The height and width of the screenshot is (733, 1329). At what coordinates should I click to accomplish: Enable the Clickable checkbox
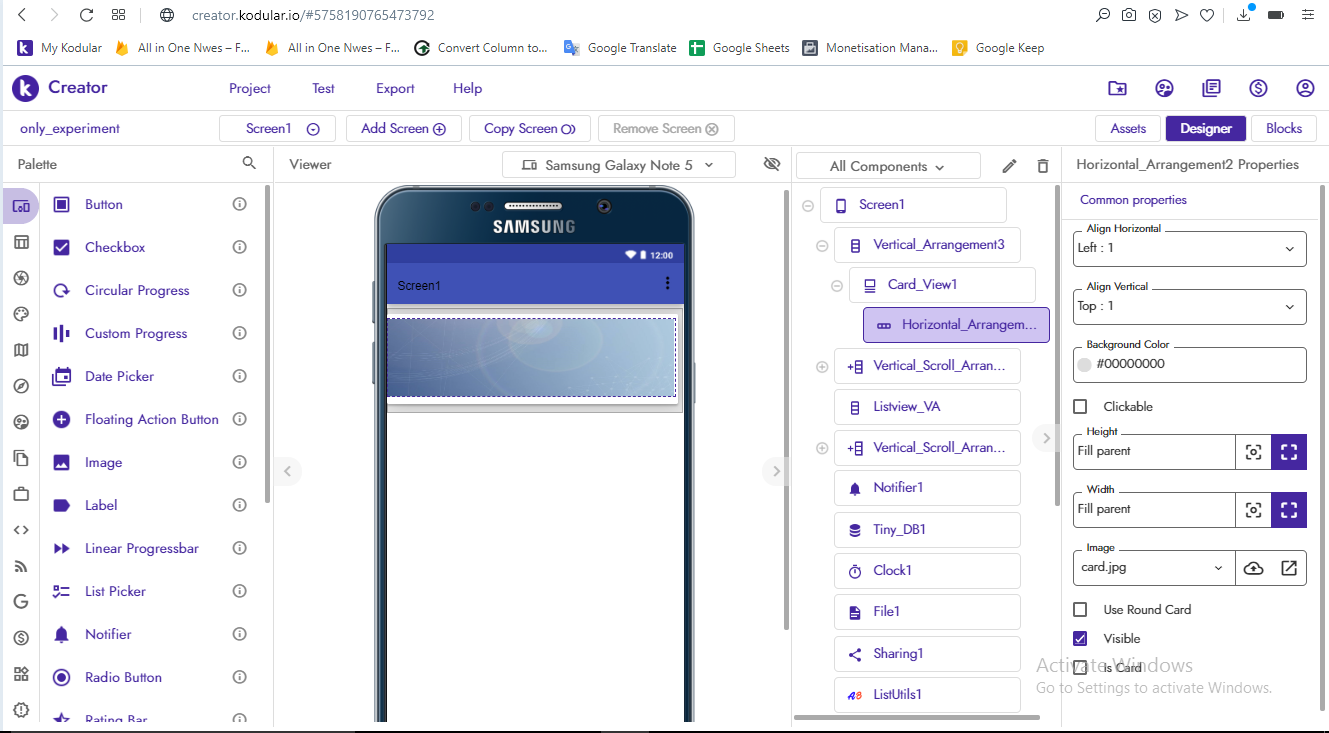pyautogui.click(x=1080, y=407)
